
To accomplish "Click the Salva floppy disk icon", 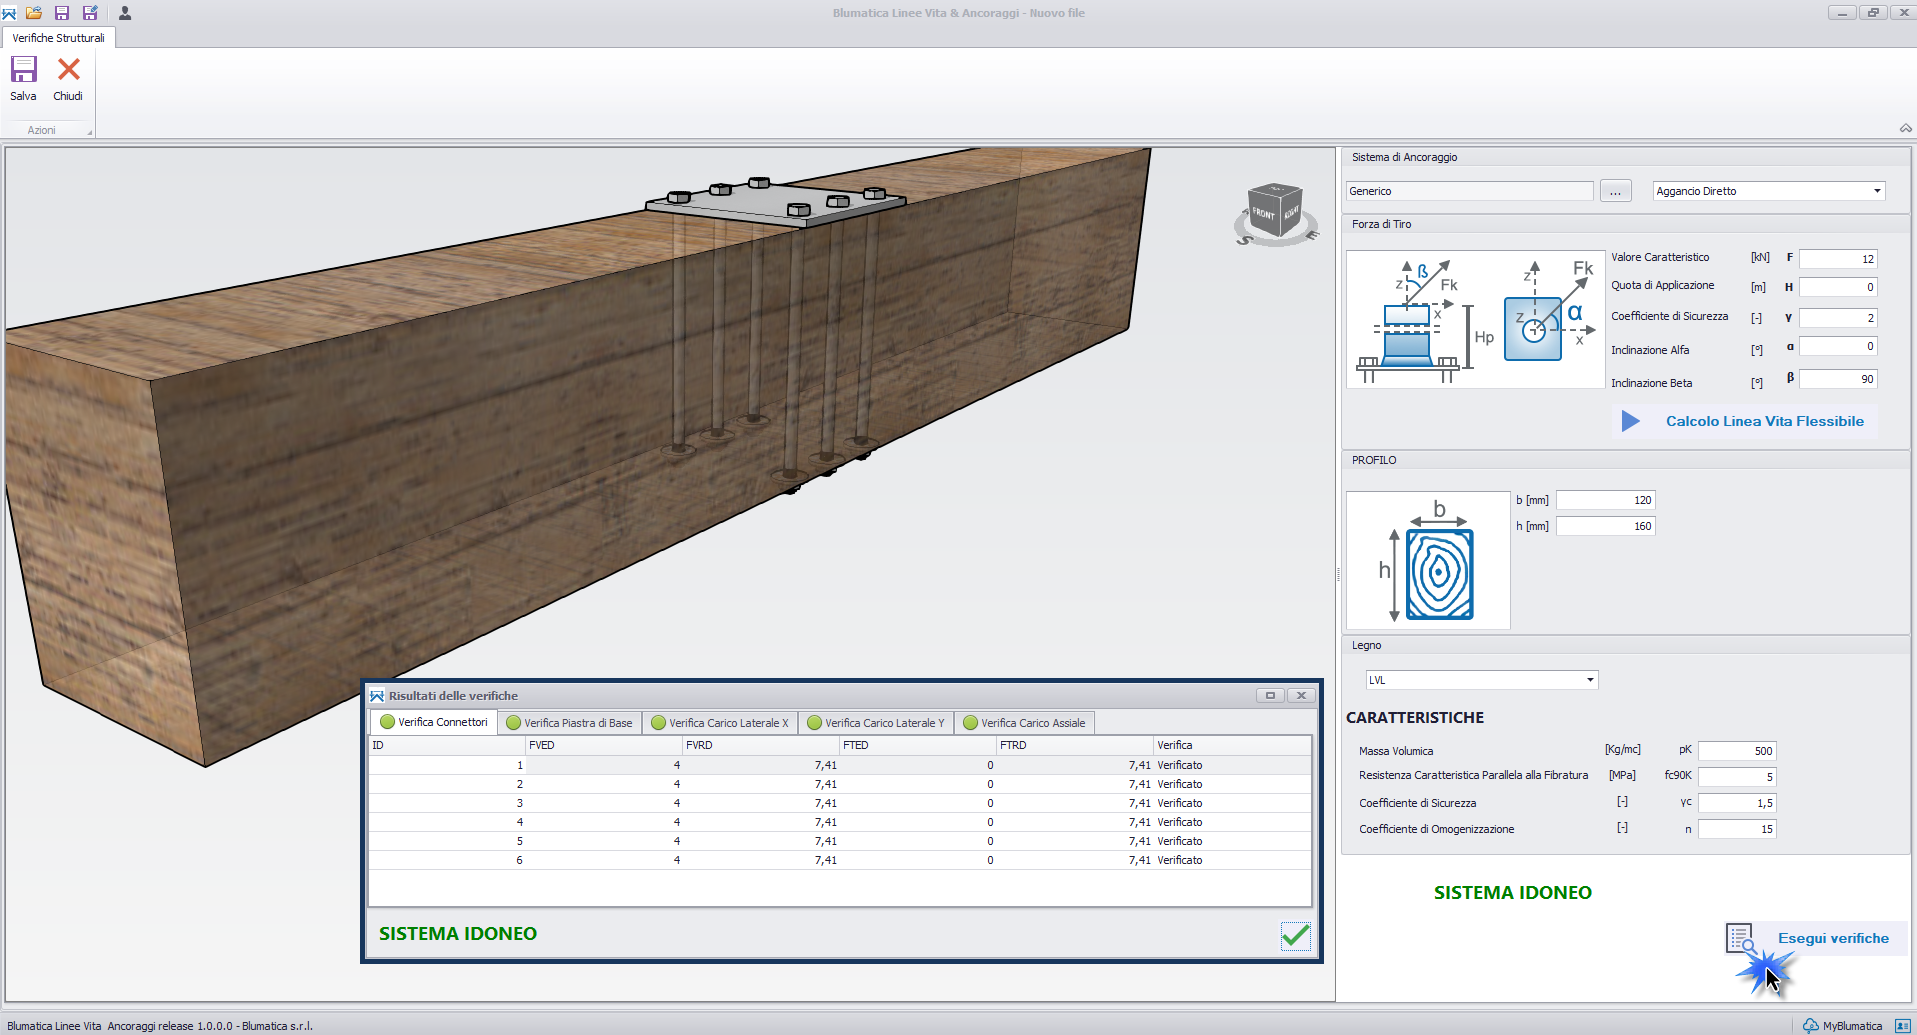I will [23, 70].
